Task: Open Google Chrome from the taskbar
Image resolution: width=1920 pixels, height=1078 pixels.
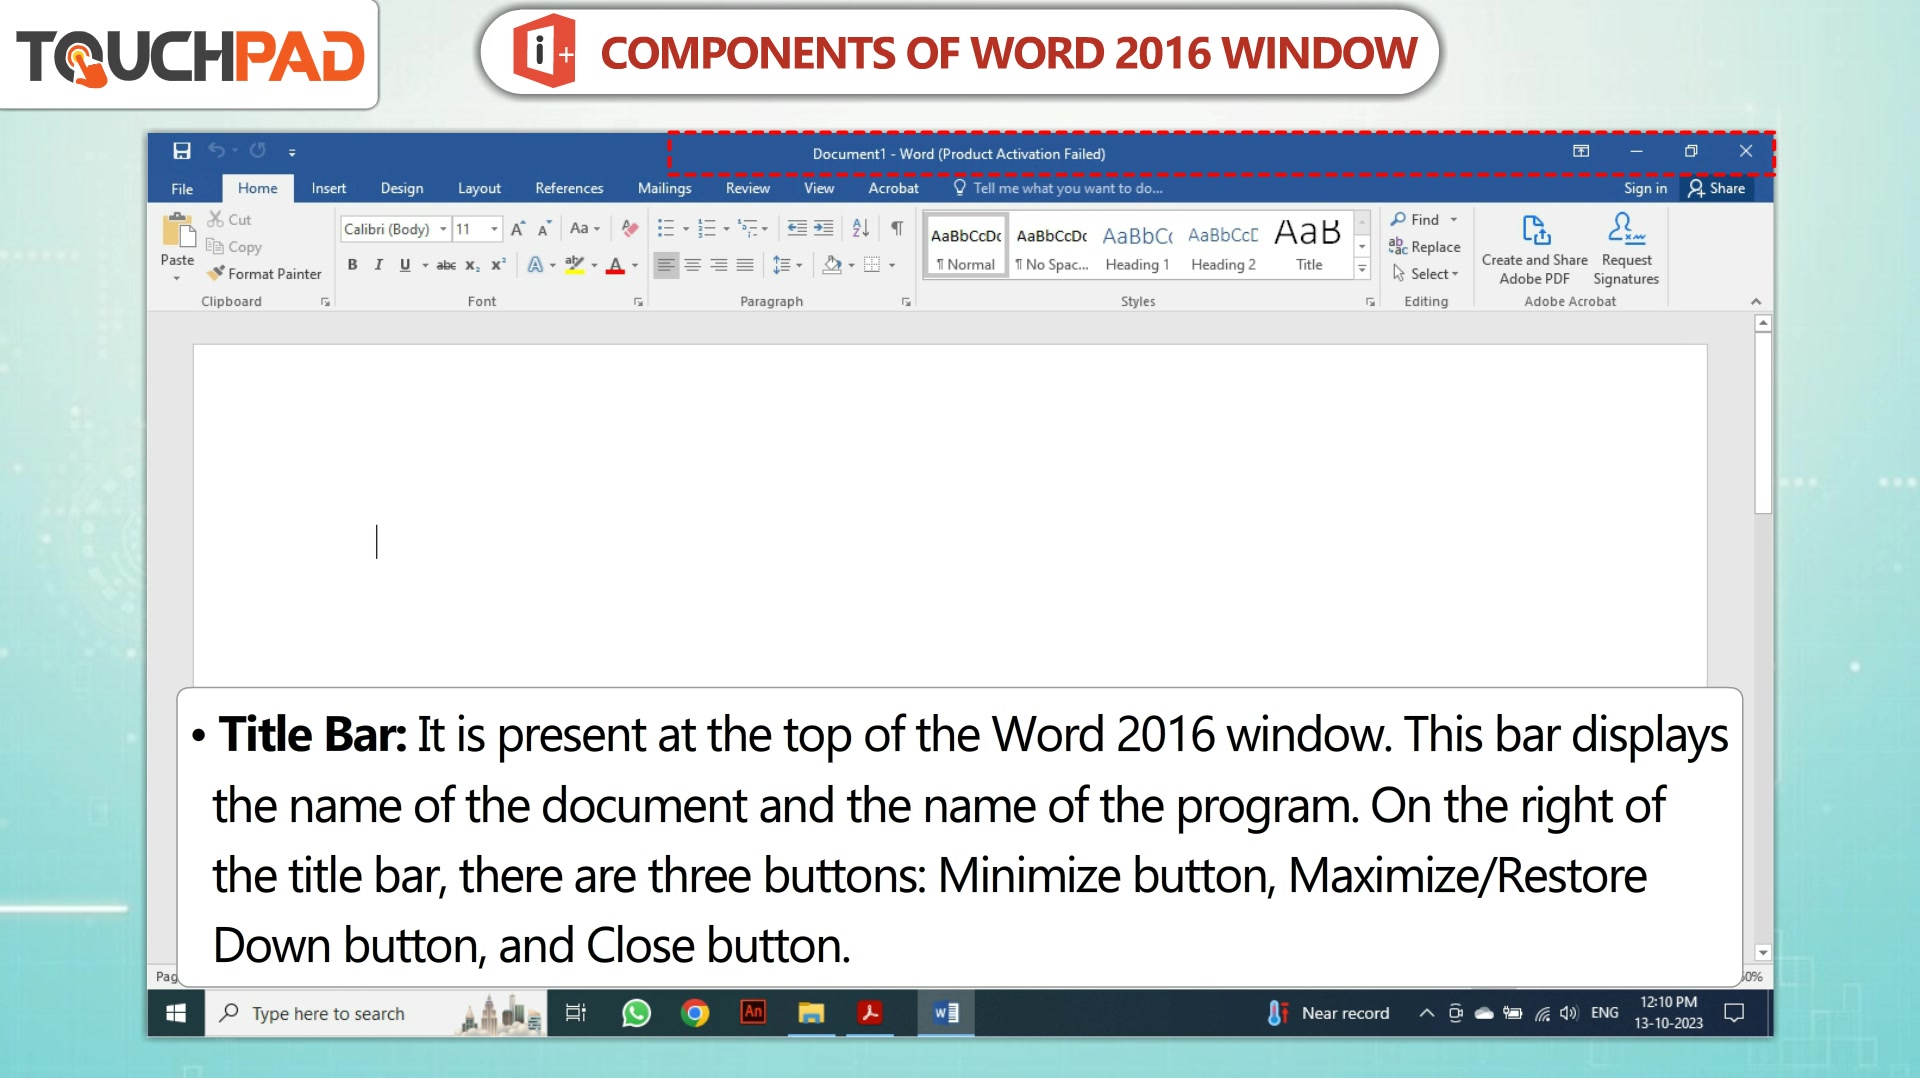Action: (695, 1013)
